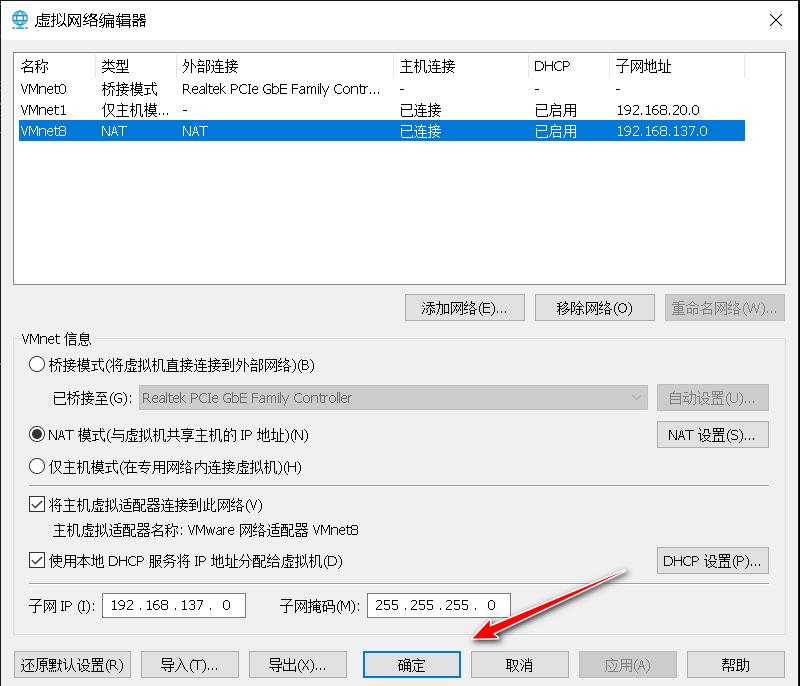Edit the 子网 IP input field

tap(174, 605)
